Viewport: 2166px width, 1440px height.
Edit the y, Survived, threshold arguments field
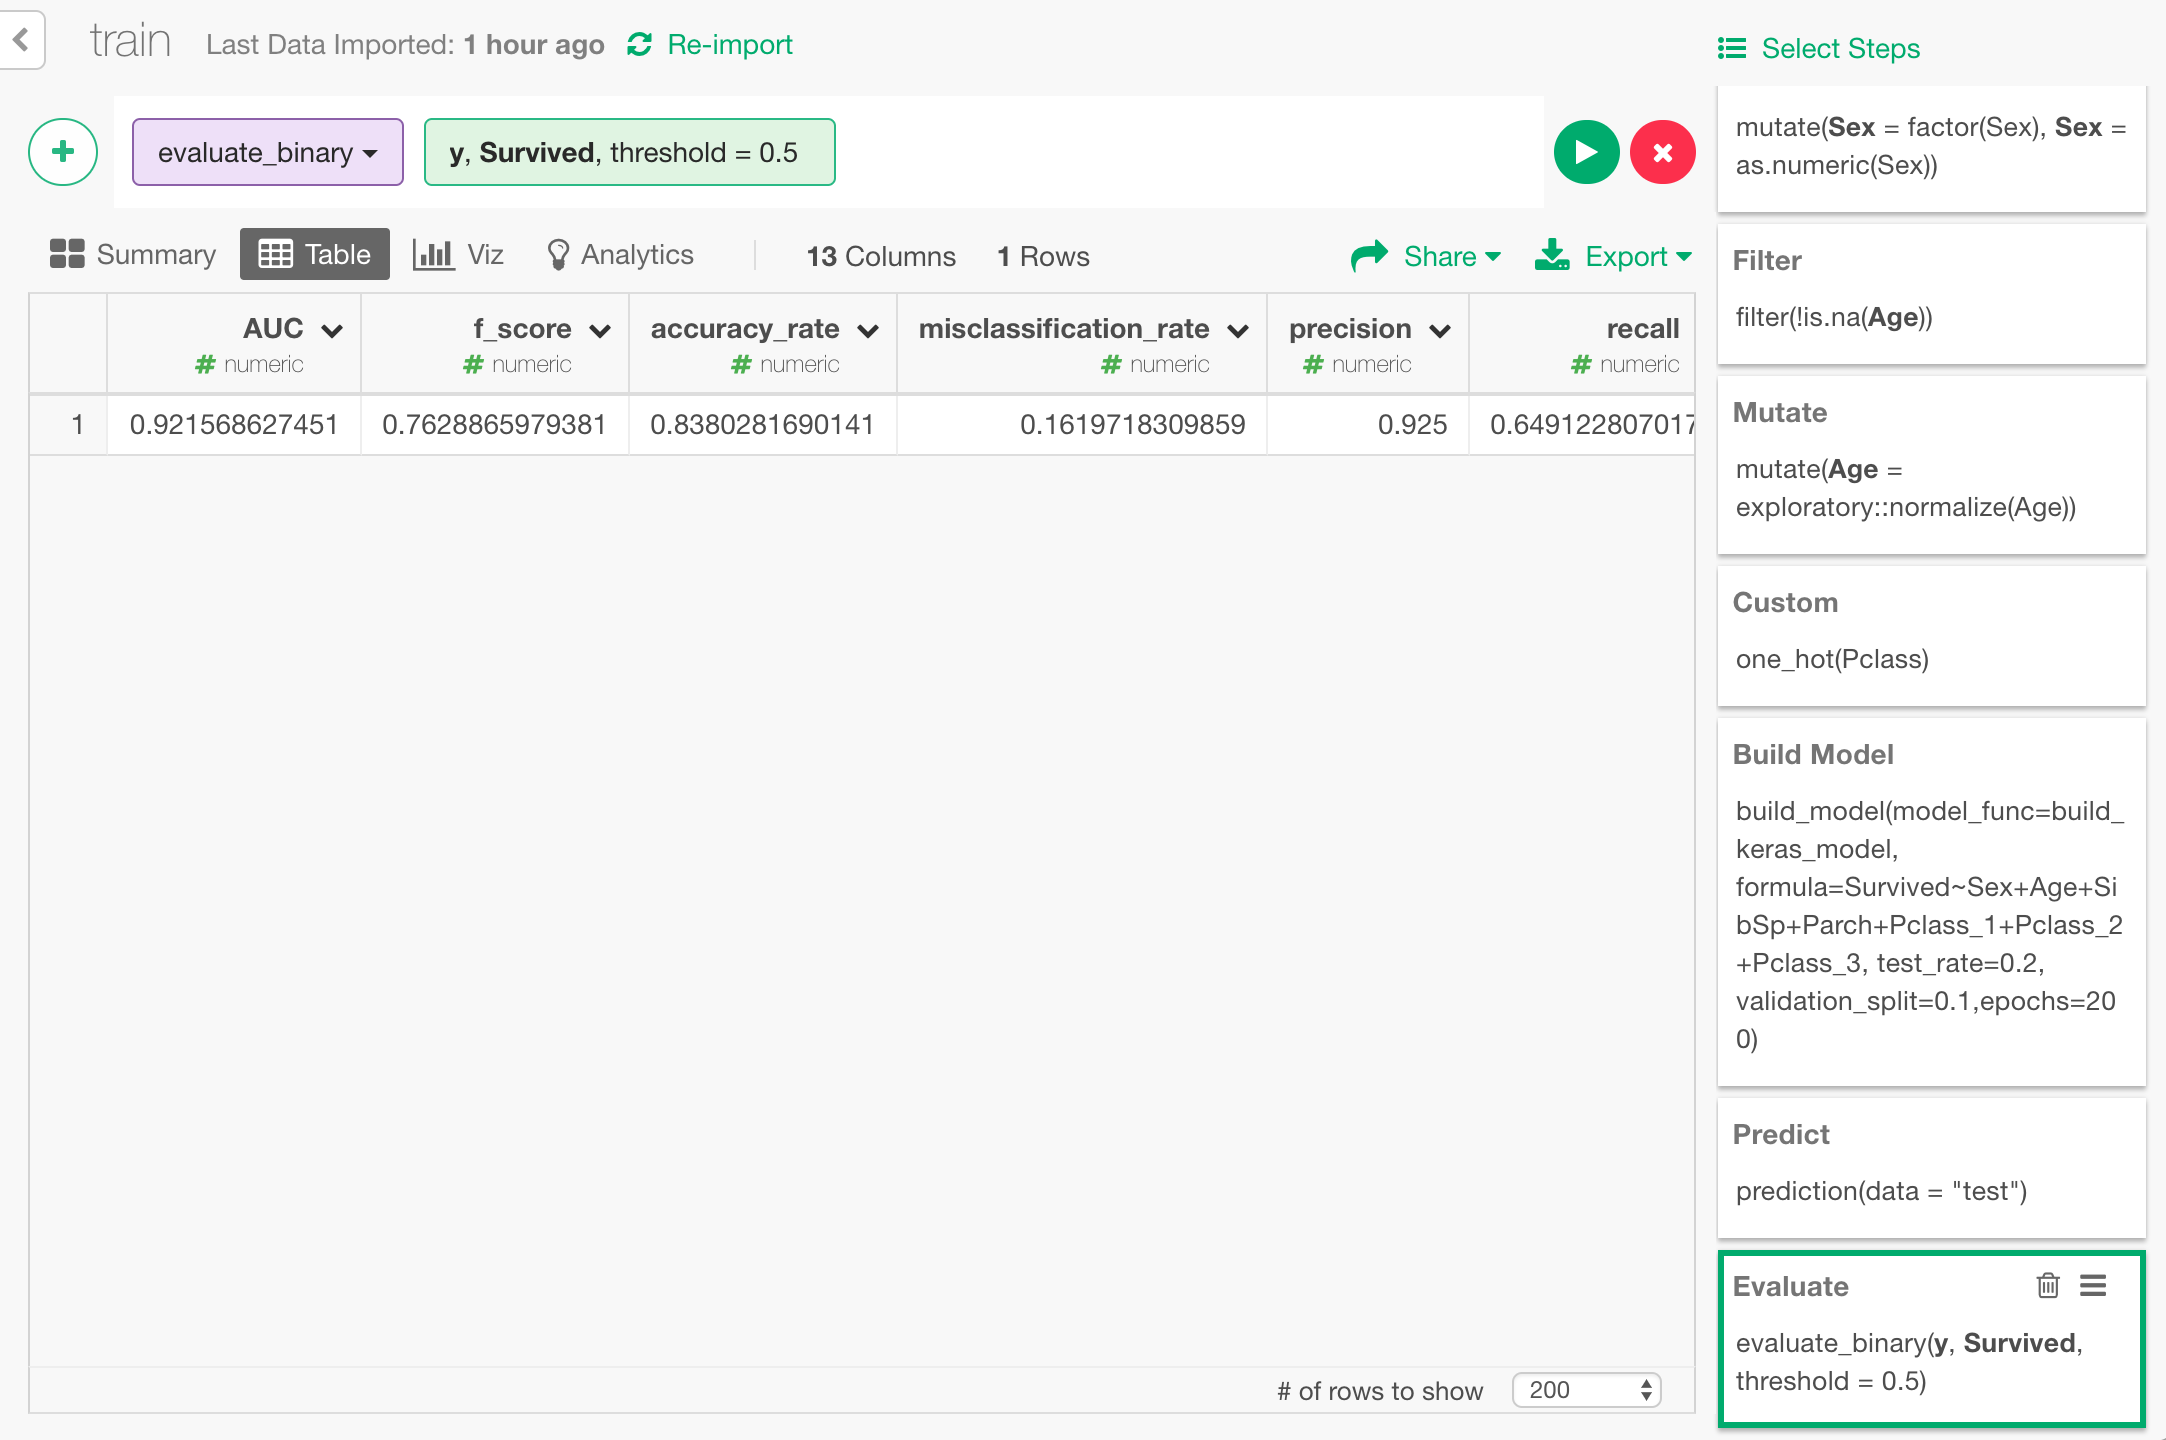tap(629, 152)
